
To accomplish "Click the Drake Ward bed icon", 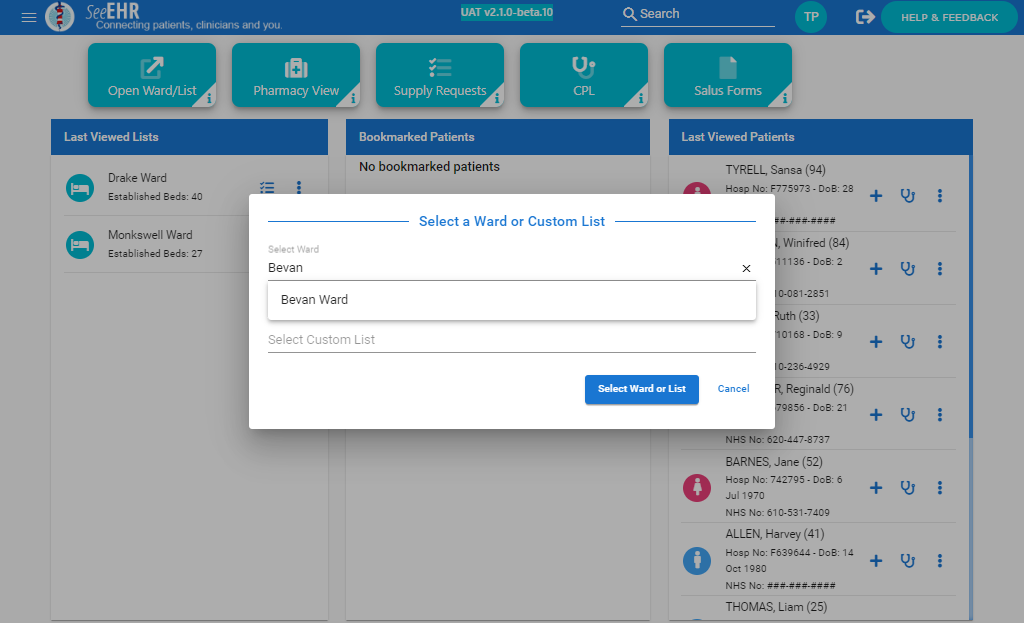I will [80, 188].
